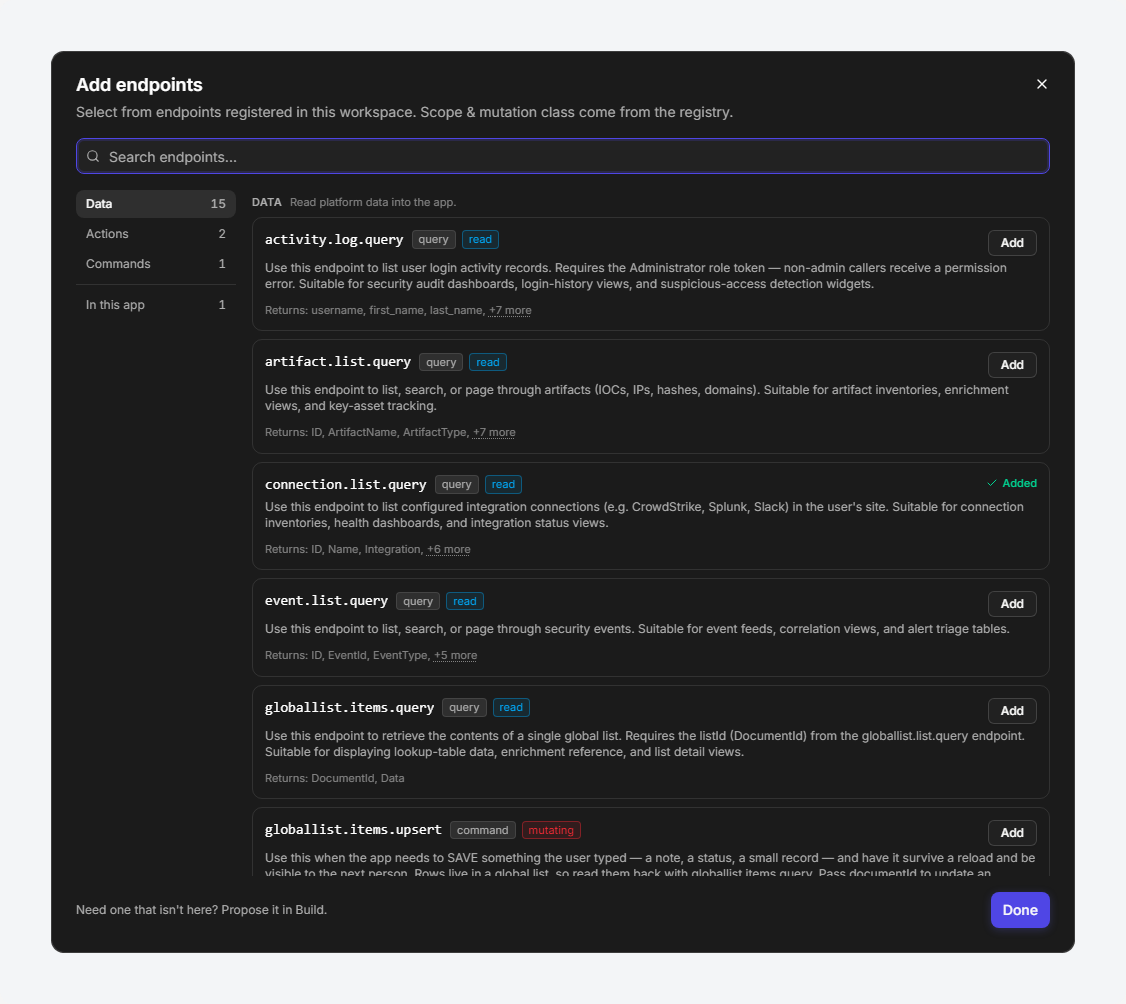Add the globallist.items.upsert endpoint
Image resolution: width=1126 pixels, height=1004 pixels.
1012,833
